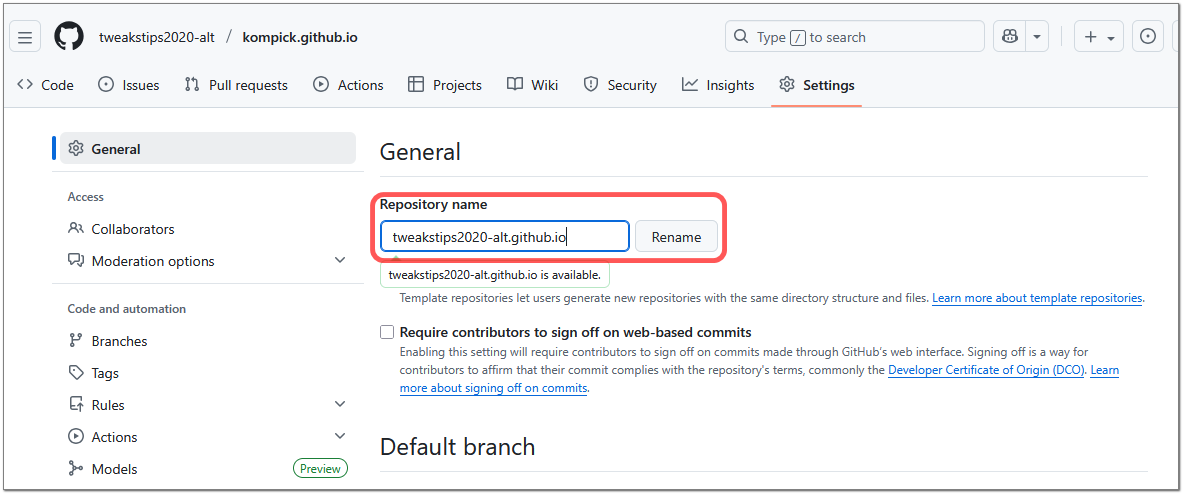Open the Actions tab
Viewport: 1183px width, 494px height.
(349, 85)
